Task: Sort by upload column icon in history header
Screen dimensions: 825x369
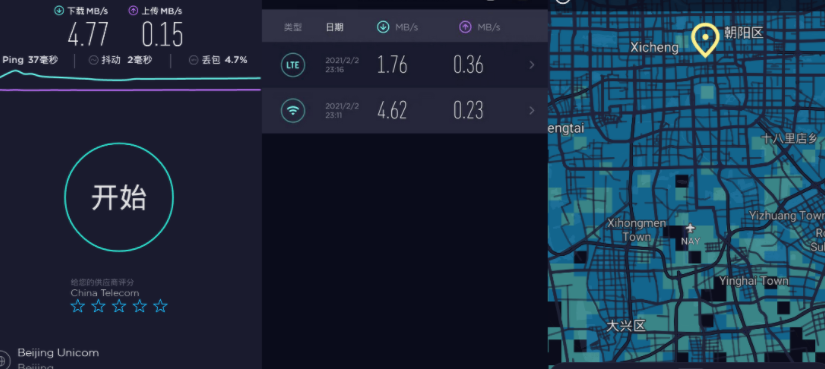Action: (x=465, y=27)
